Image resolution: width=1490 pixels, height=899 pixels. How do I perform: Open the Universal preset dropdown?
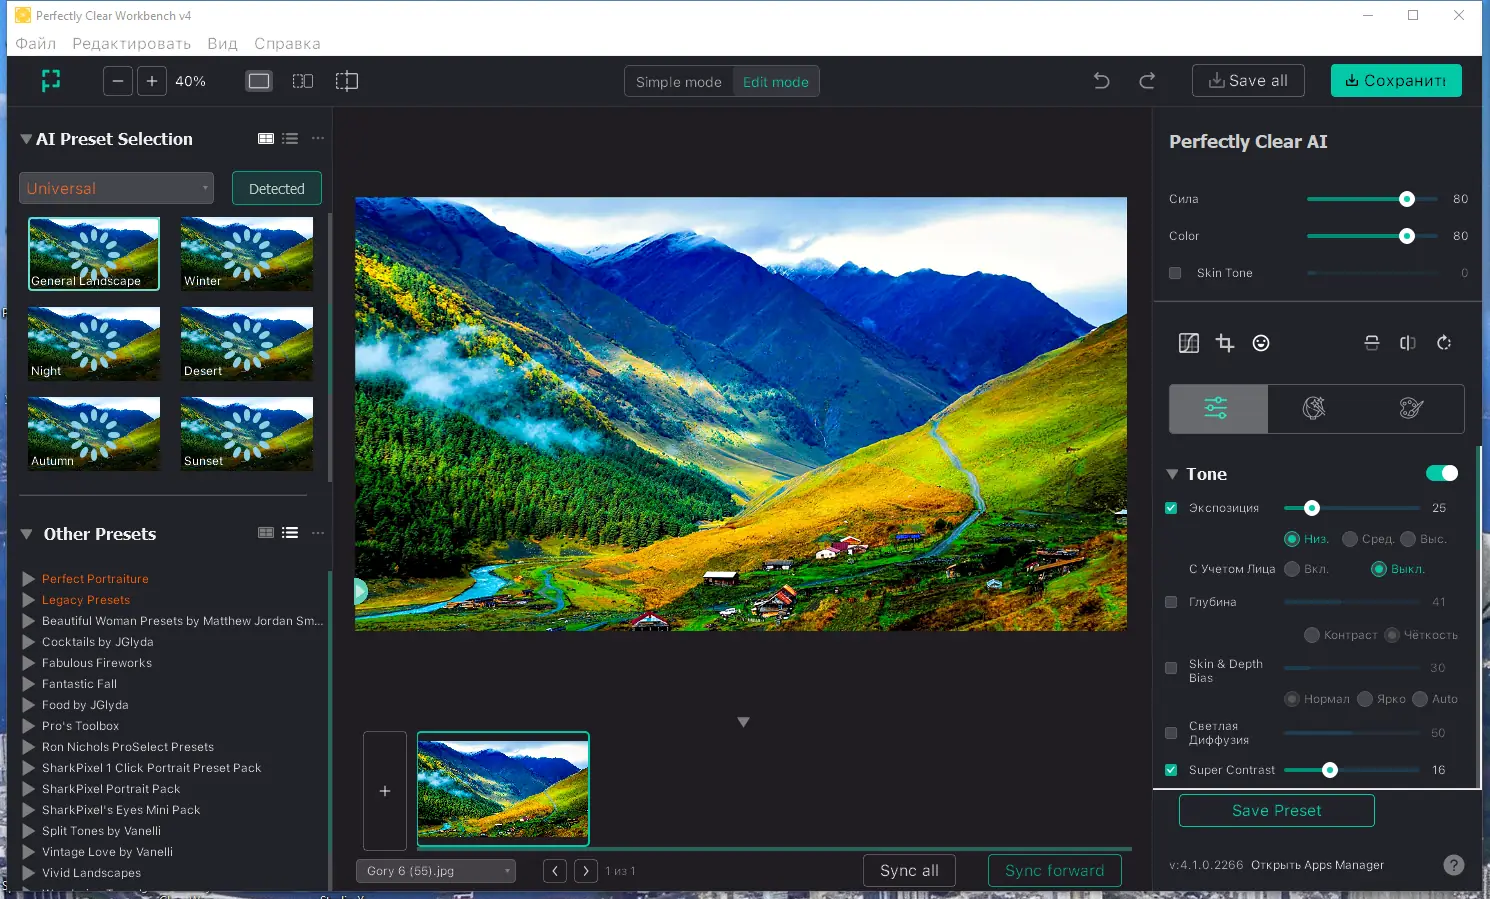click(x=116, y=188)
